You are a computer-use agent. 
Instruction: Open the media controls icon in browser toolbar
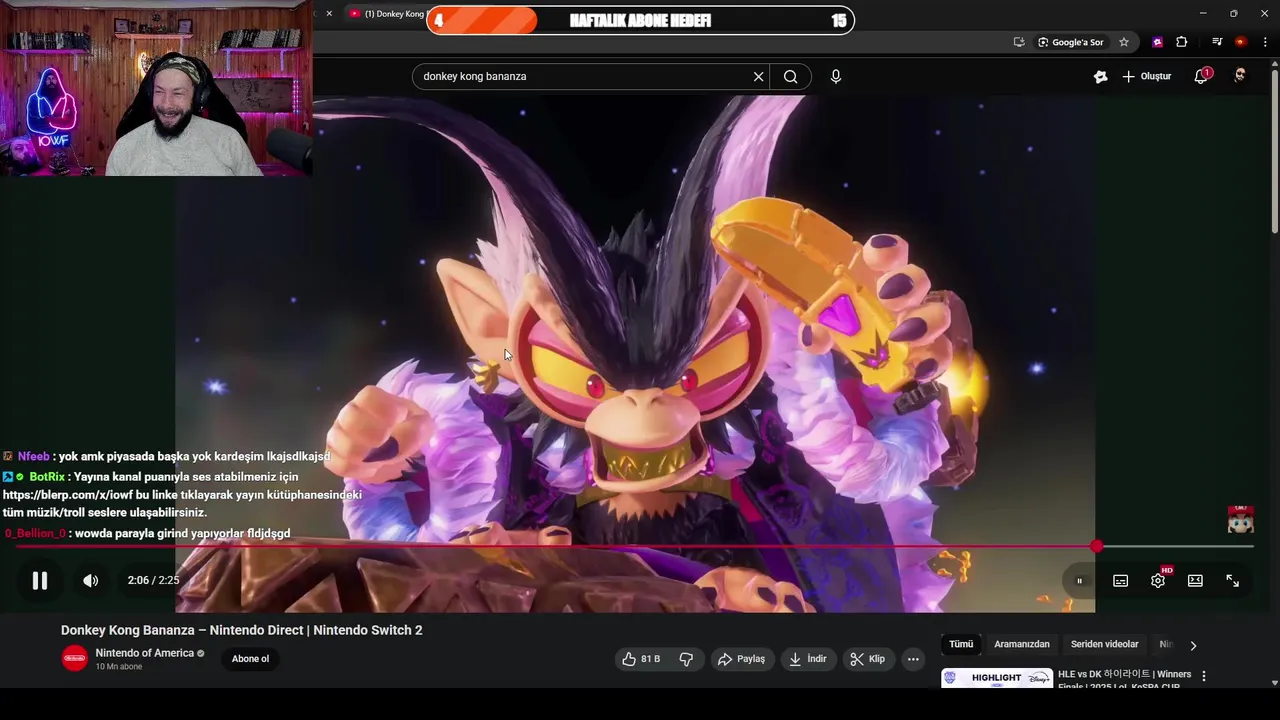(x=1217, y=42)
